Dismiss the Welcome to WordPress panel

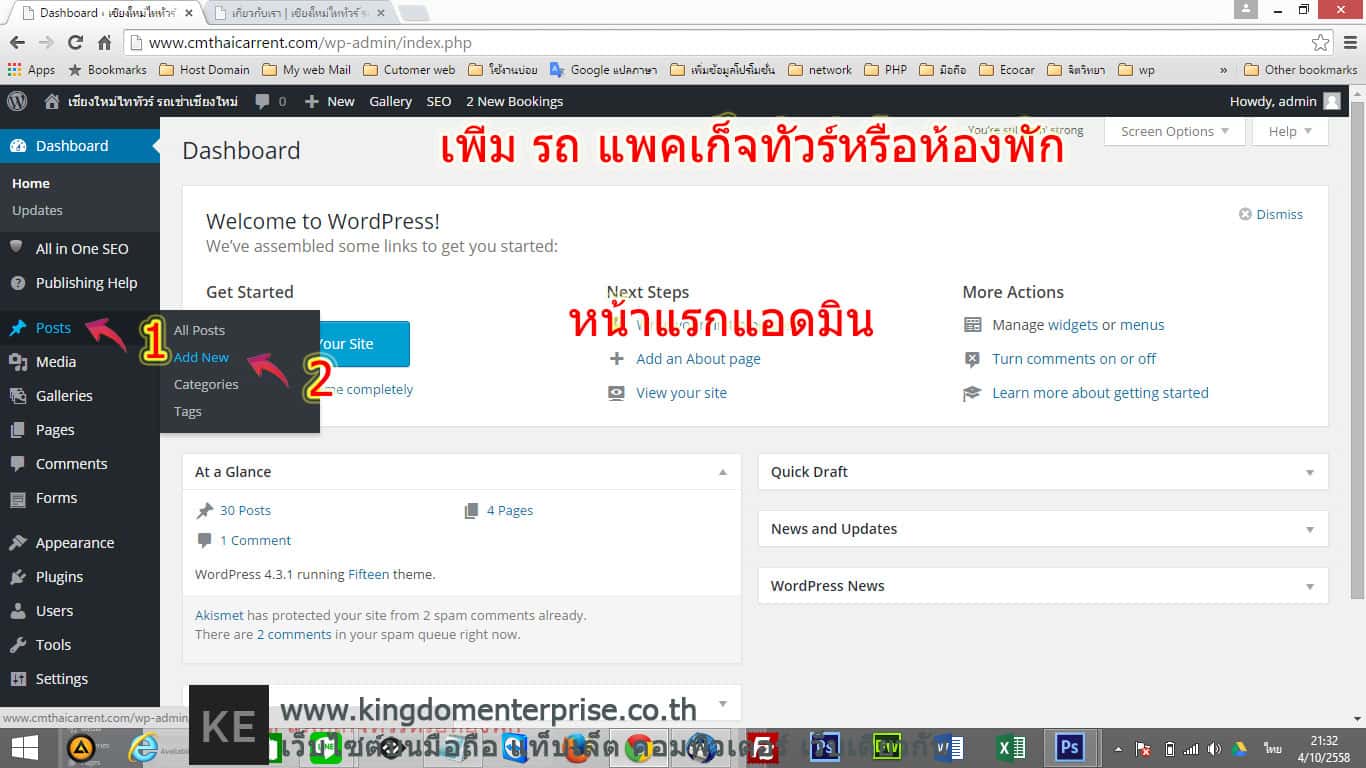click(1271, 214)
